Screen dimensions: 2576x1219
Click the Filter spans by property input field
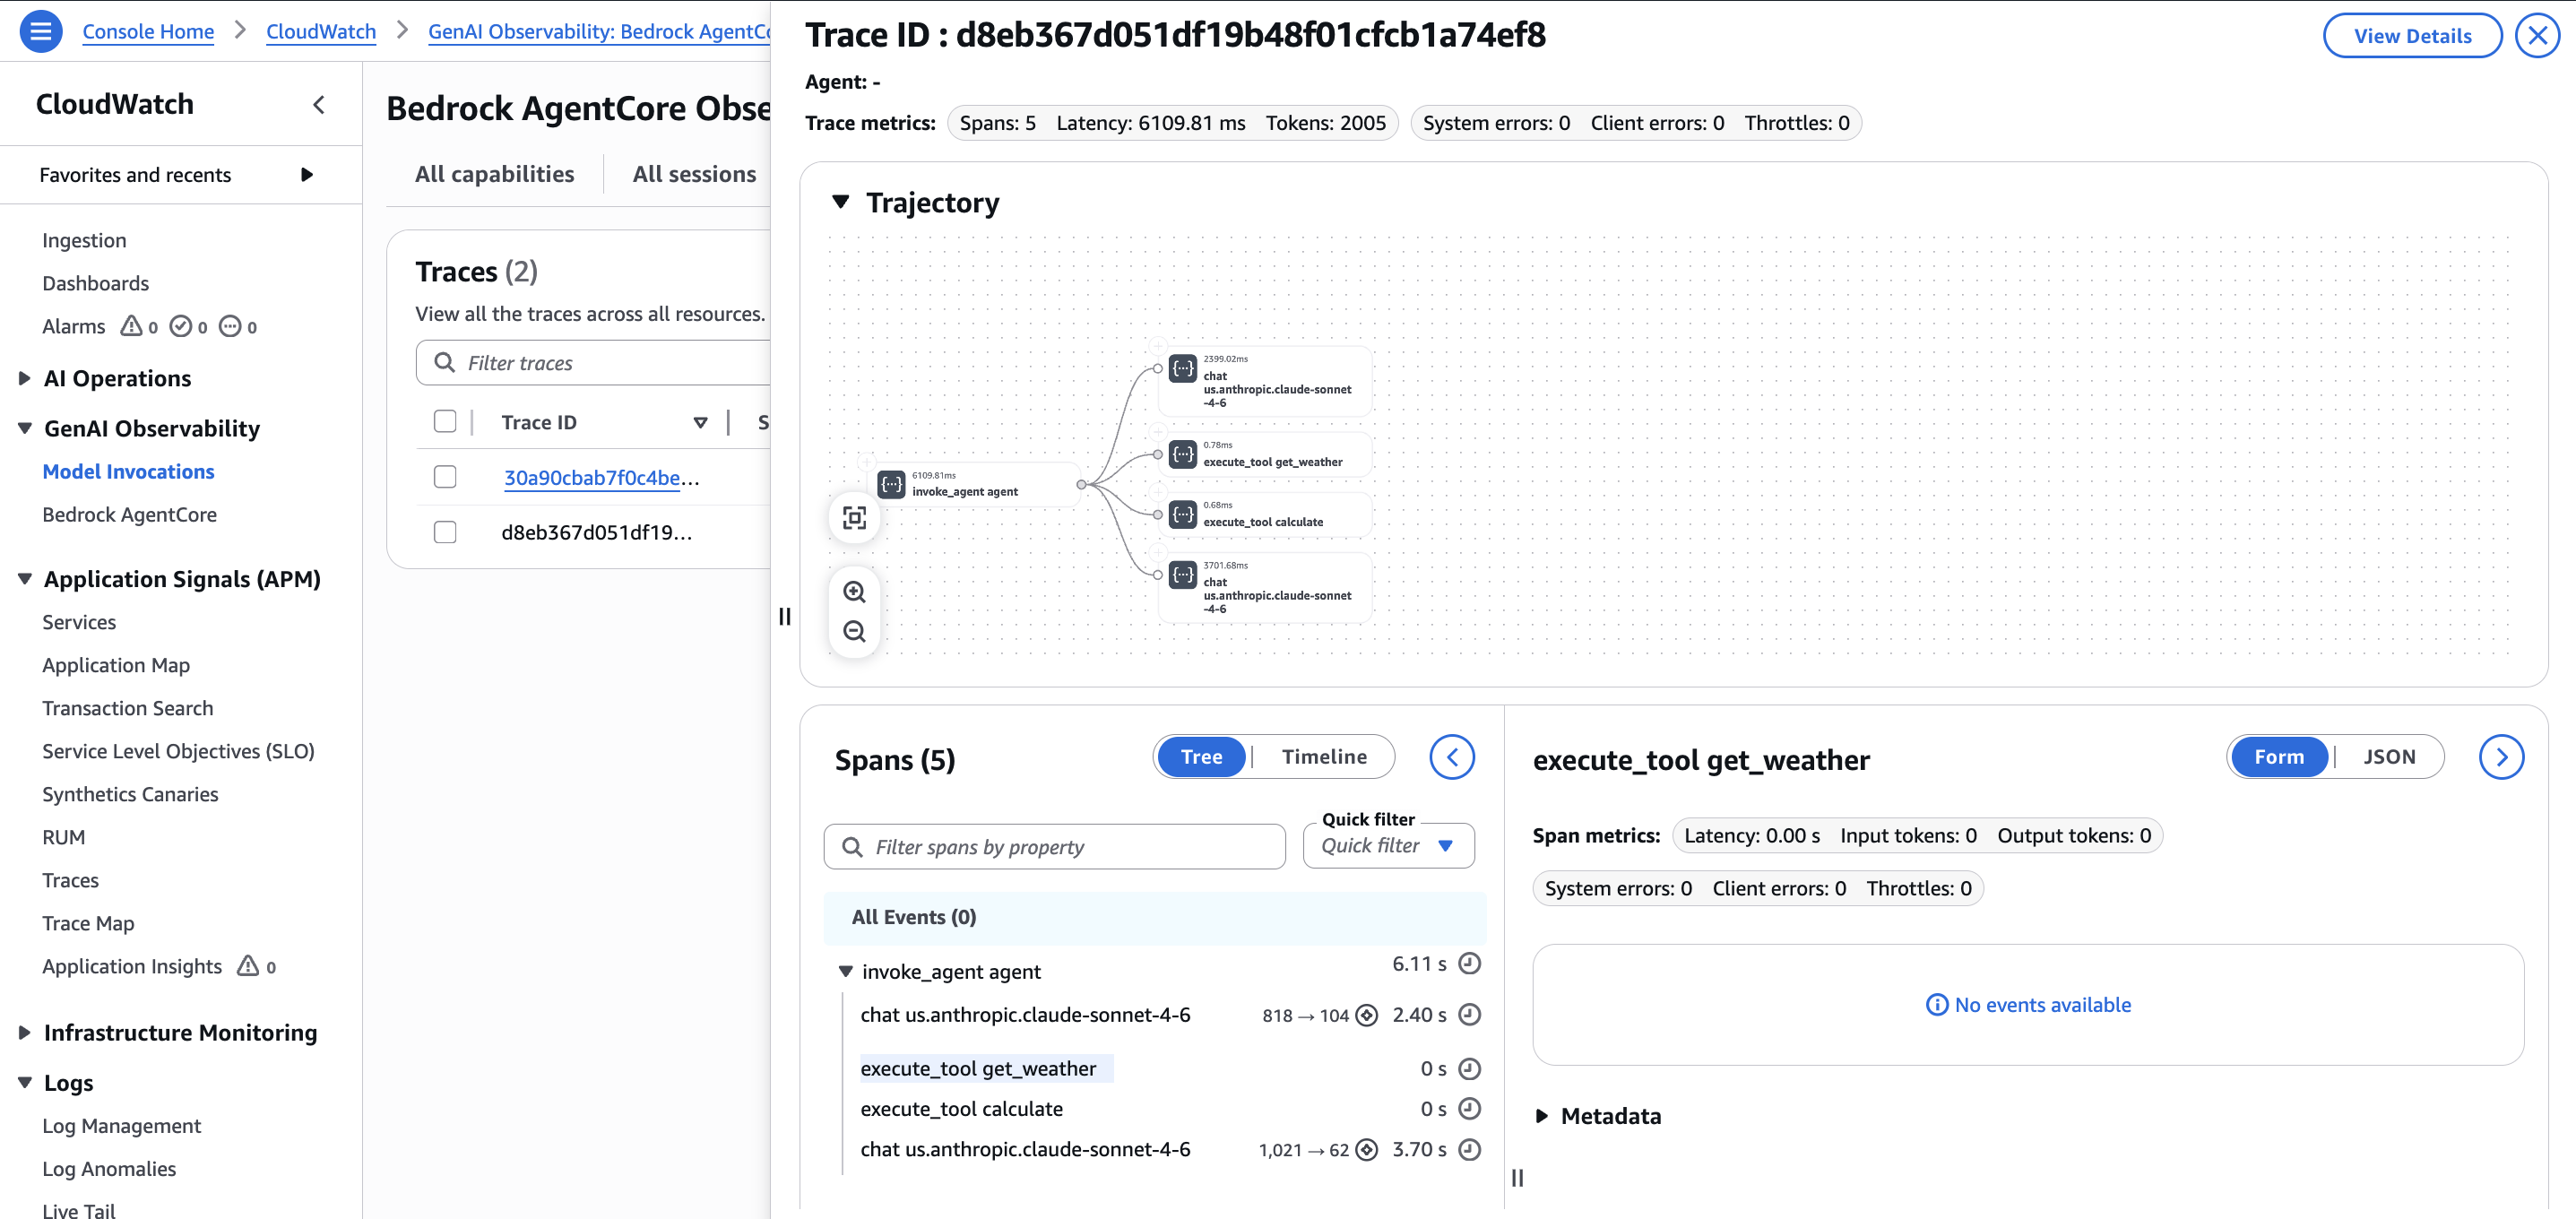[x=1053, y=846]
